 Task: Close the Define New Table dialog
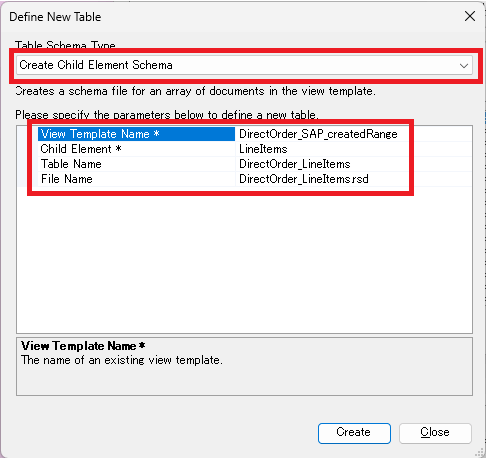tap(470, 16)
